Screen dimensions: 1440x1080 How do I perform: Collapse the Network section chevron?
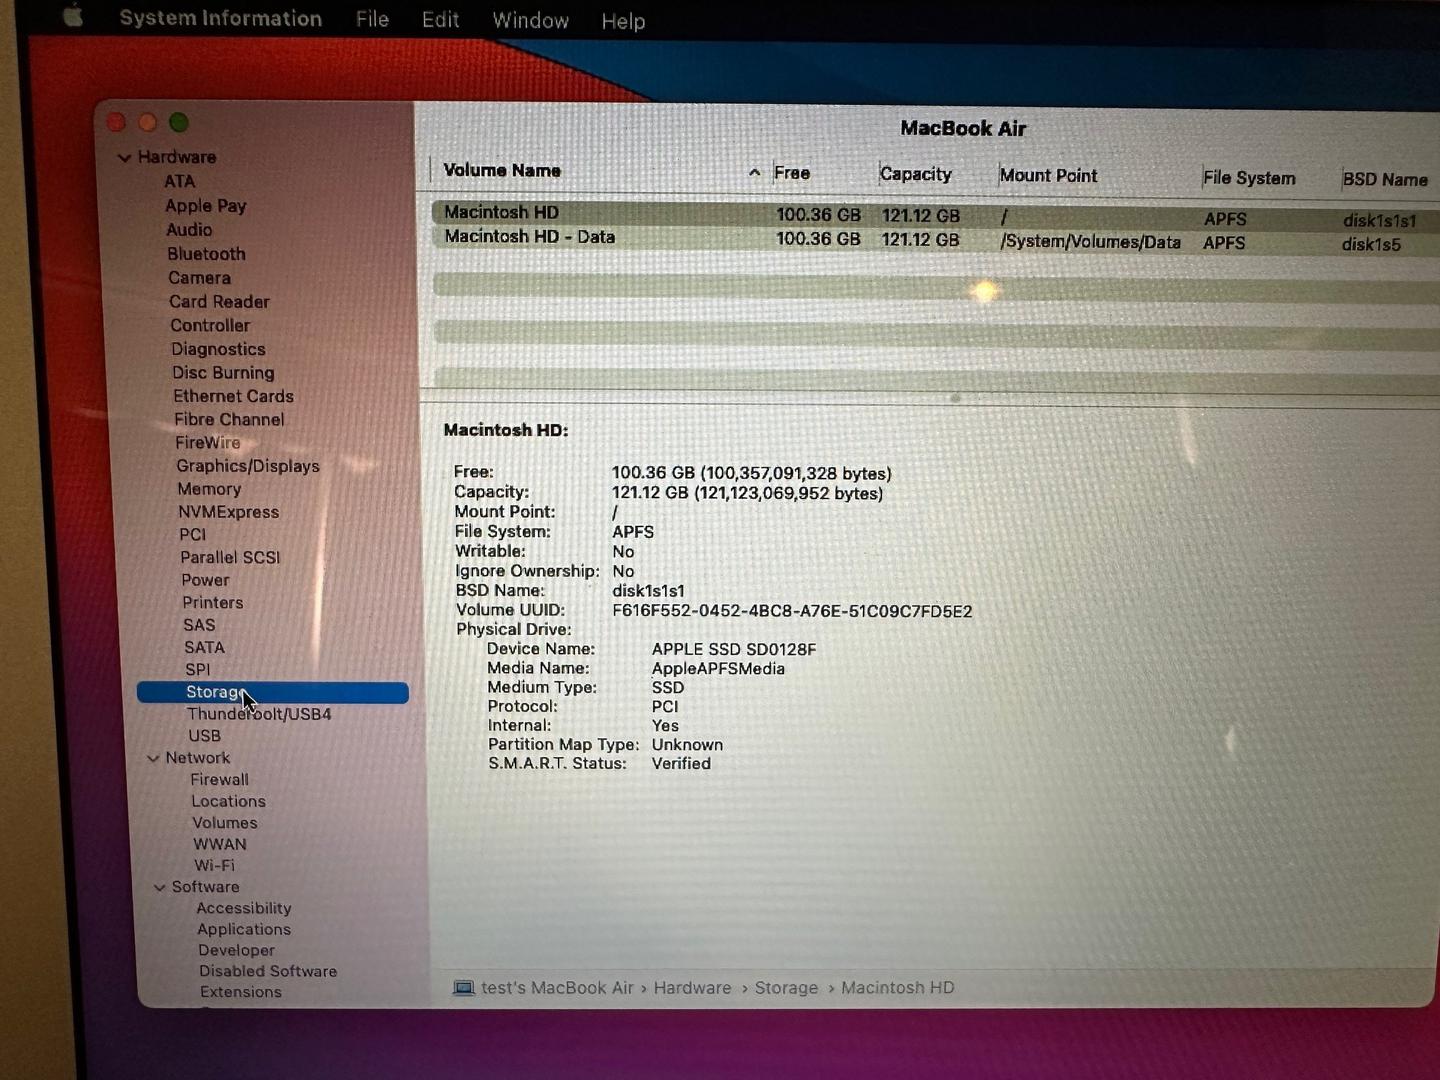click(x=153, y=758)
